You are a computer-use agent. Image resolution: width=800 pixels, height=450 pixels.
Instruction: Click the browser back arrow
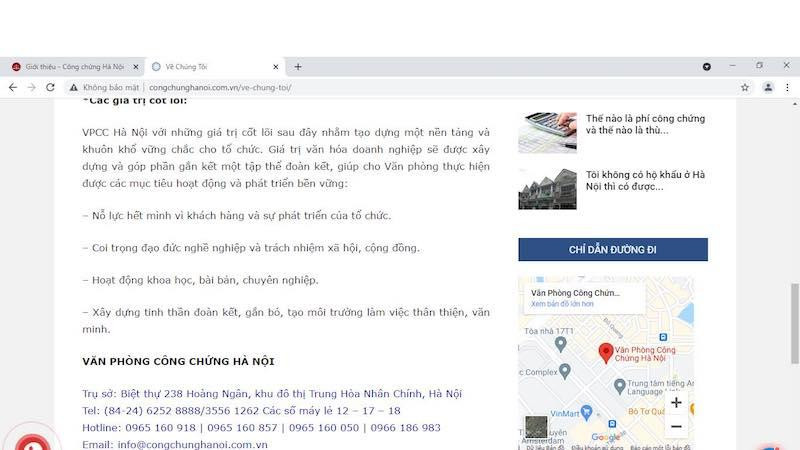tap(13, 88)
